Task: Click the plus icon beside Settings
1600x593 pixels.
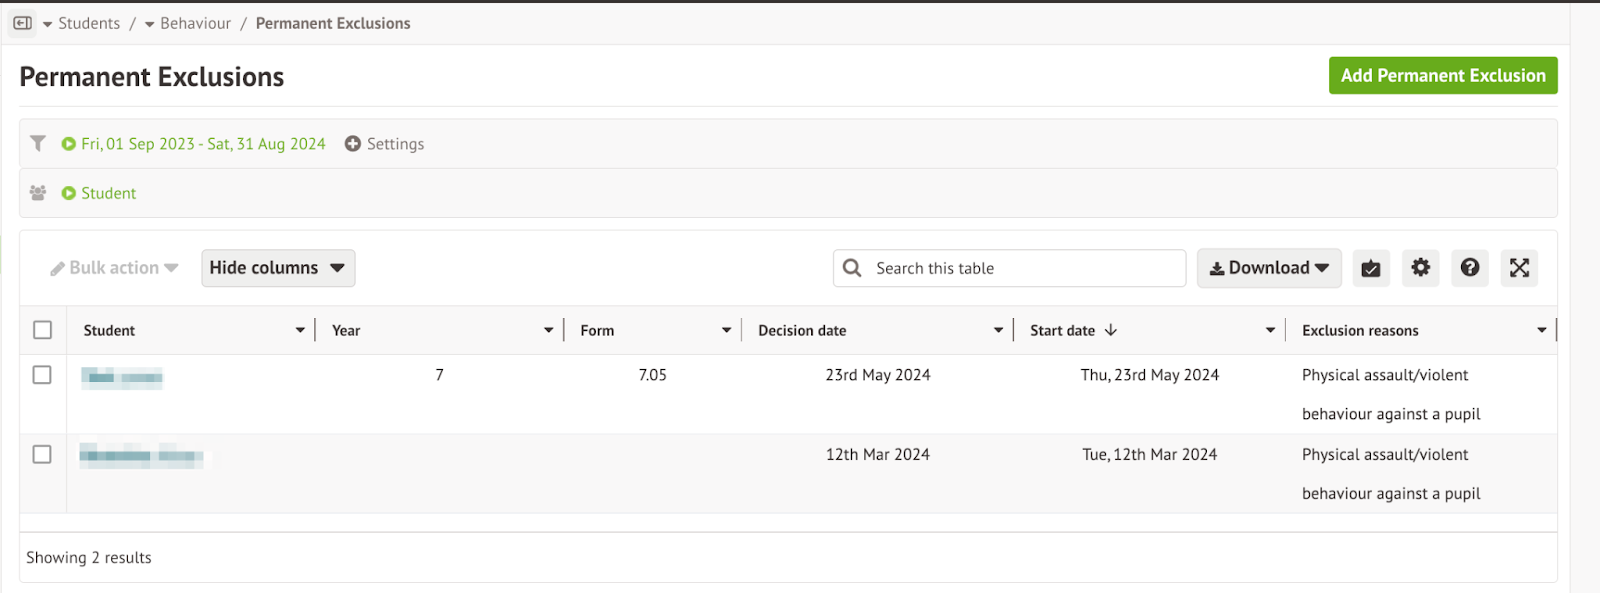Action: pos(352,144)
